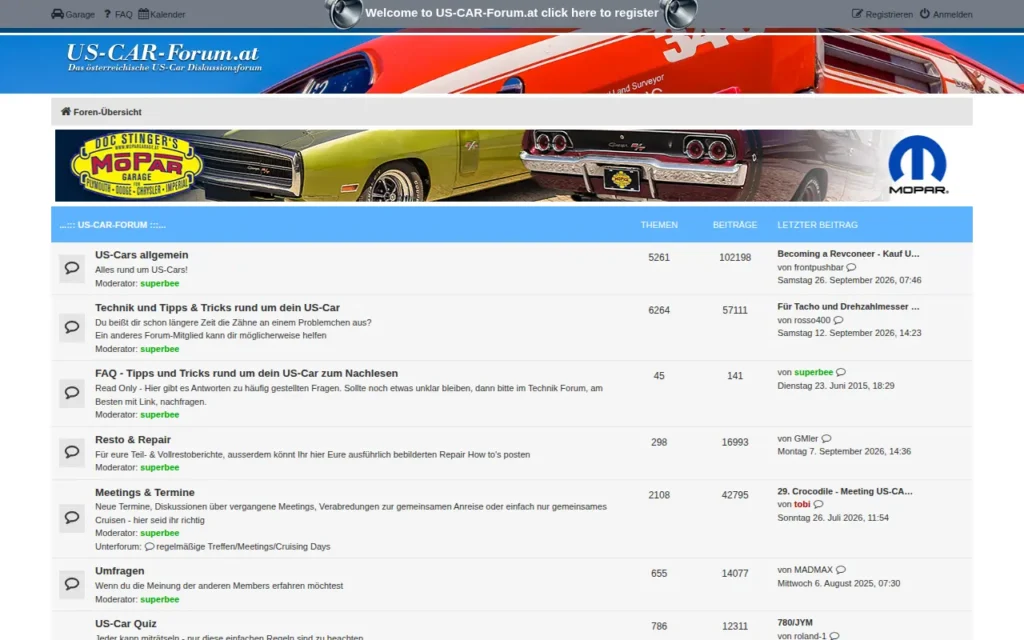Screen dimensions: 1024x640
Task: Open the '29. Crocodile - Meeting' last post
Action: click(844, 491)
